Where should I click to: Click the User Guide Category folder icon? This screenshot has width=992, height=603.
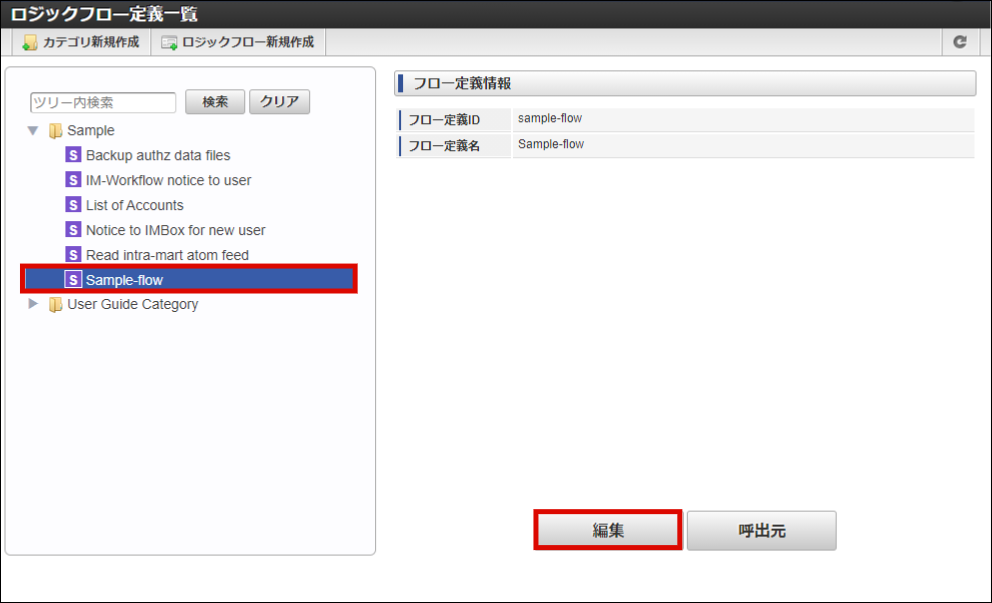pos(56,304)
